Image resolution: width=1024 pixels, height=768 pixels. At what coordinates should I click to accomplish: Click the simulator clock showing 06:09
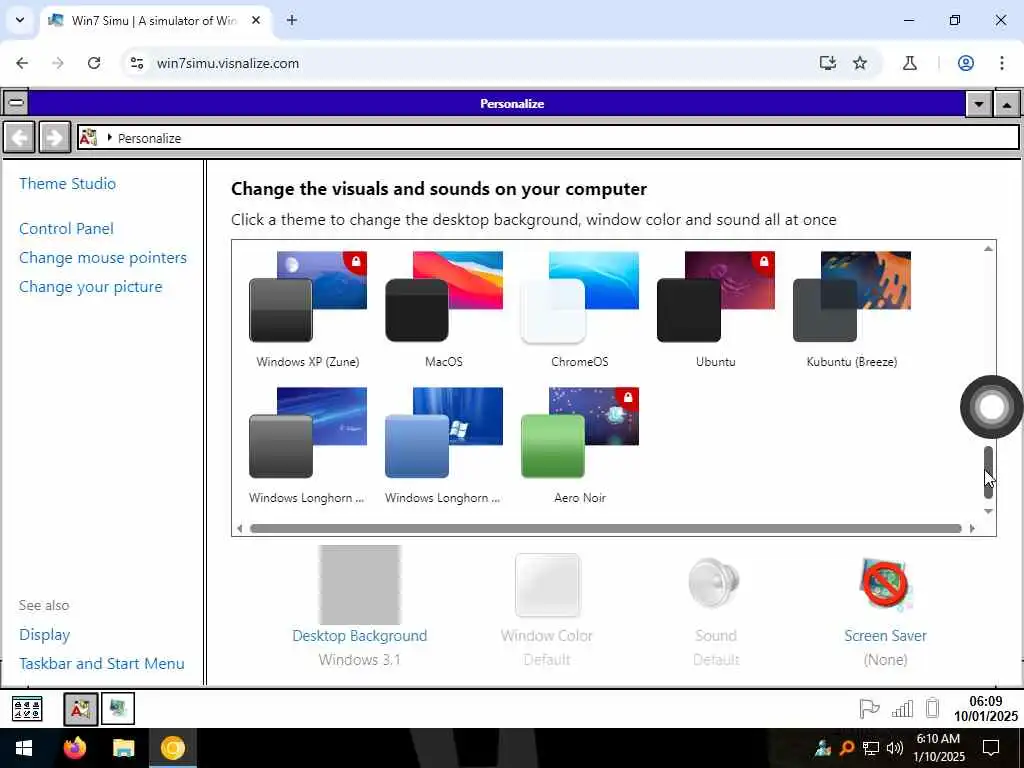985,709
